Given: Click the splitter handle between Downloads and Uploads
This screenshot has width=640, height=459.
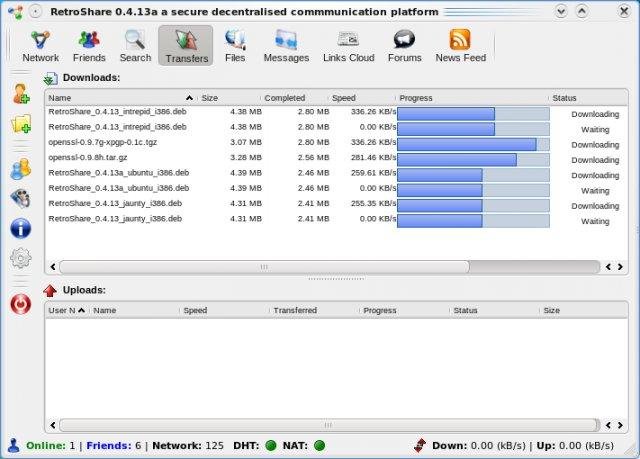Looking at the screenshot, I should (x=336, y=279).
